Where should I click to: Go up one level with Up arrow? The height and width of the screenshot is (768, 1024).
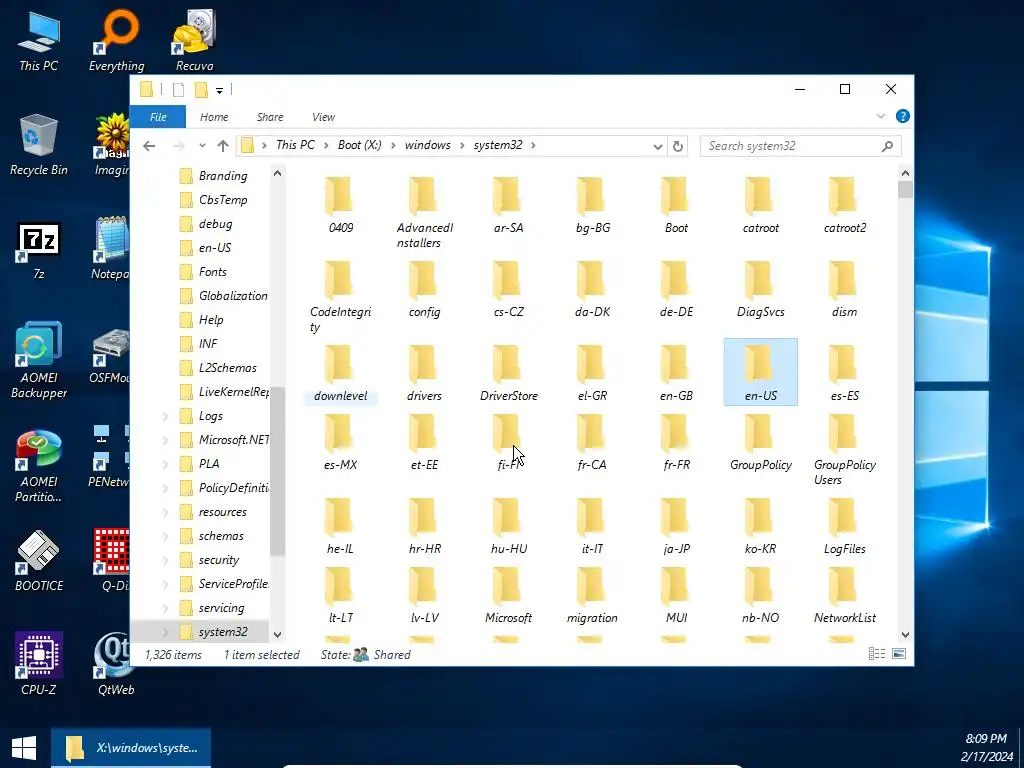(223, 146)
